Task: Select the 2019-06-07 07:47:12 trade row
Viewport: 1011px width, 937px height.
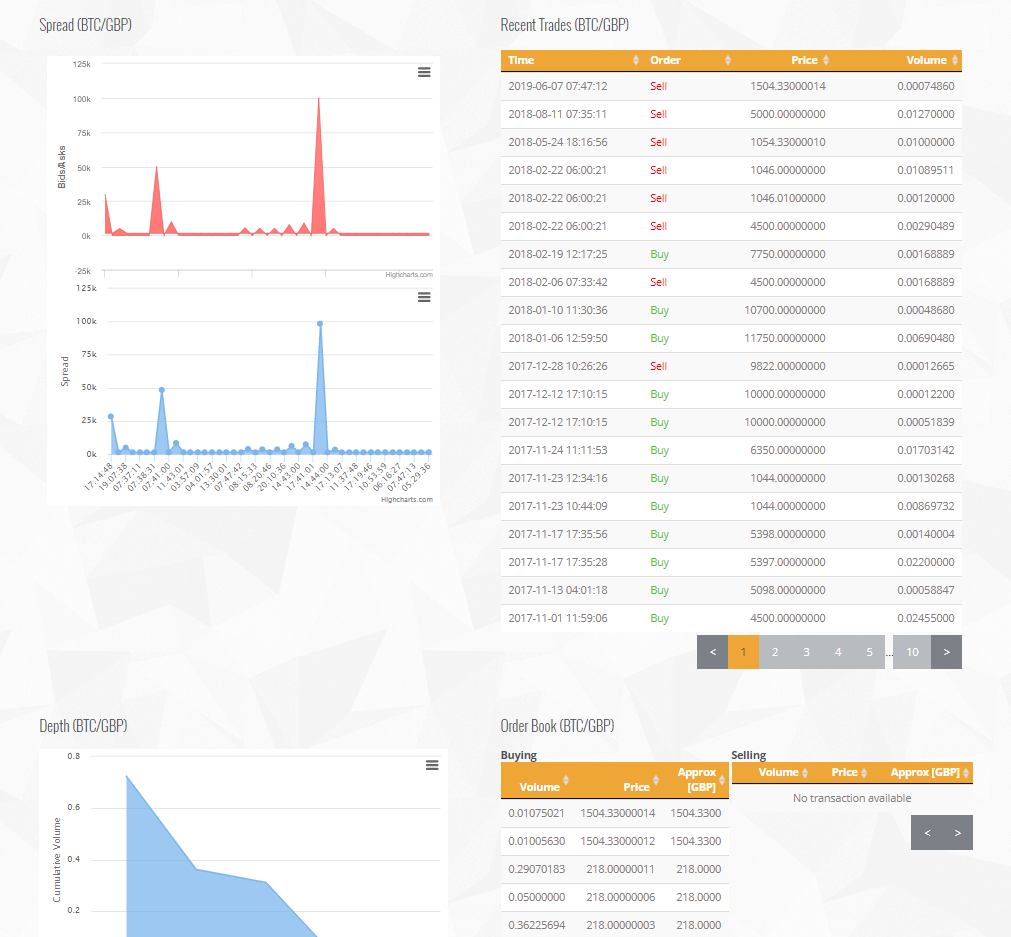Action: [x=730, y=86]
